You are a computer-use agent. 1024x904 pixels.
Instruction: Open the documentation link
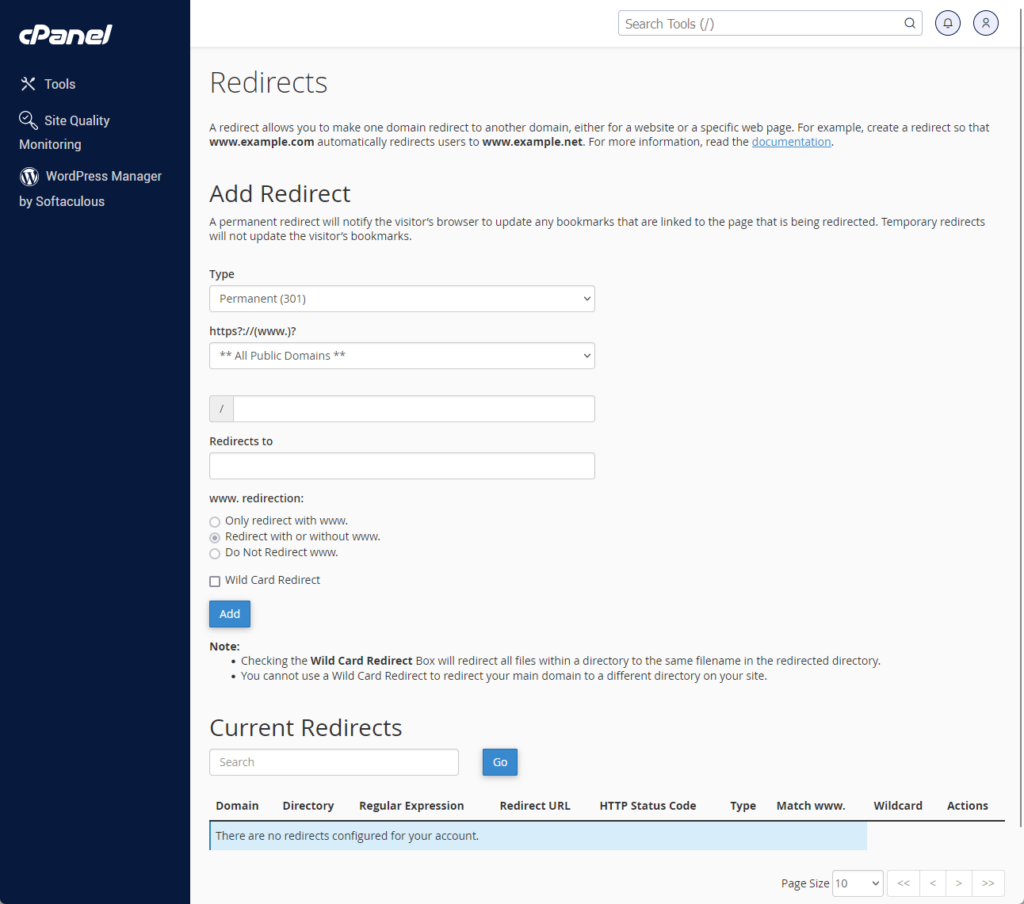[791, 142]
